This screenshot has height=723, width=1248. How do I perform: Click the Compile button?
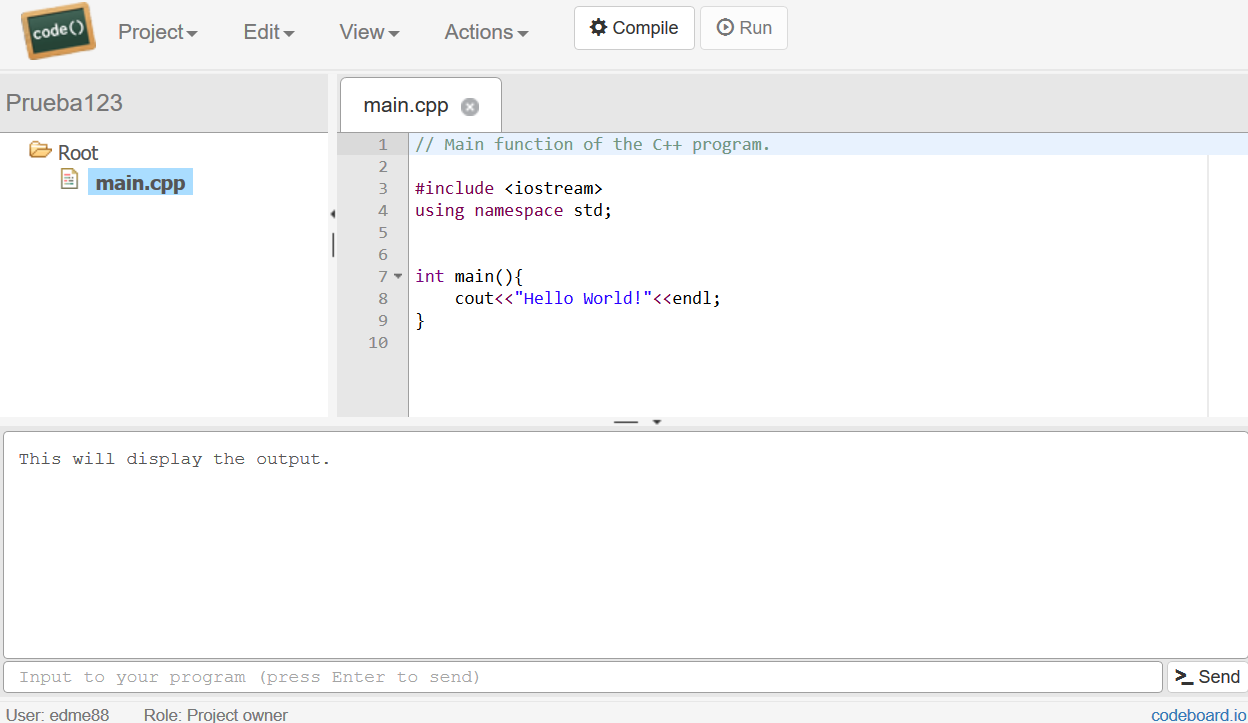tap(634, 28)
